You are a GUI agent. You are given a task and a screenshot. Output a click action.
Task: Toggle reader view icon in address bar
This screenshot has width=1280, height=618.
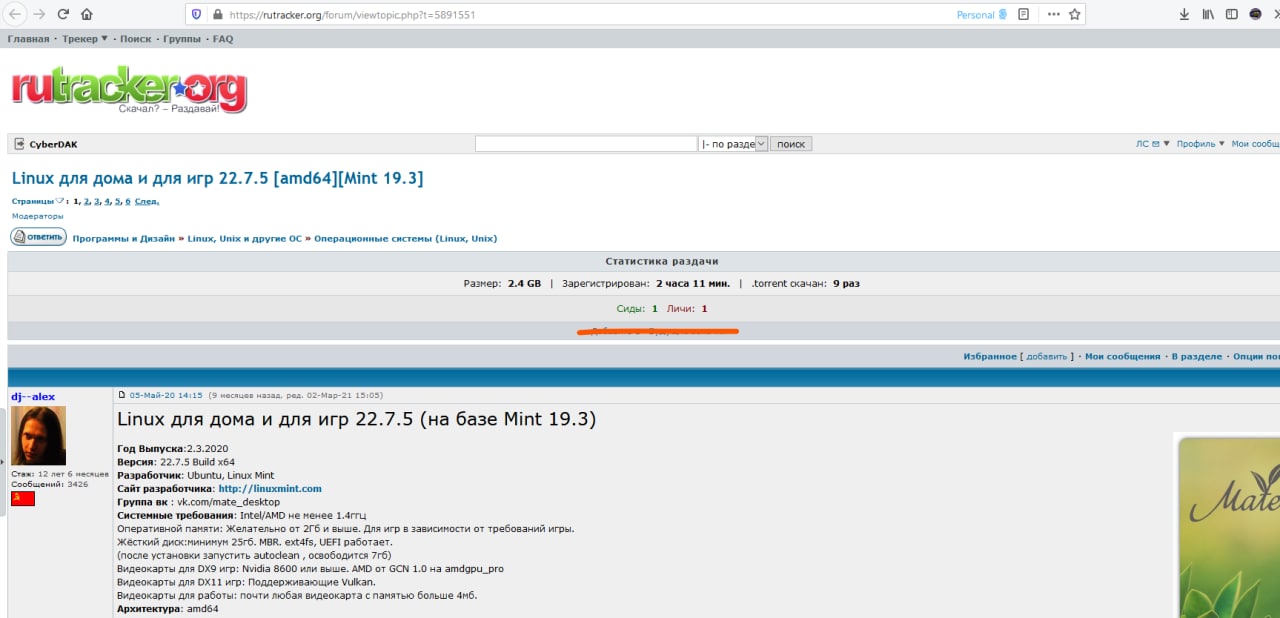[1023, 14]
